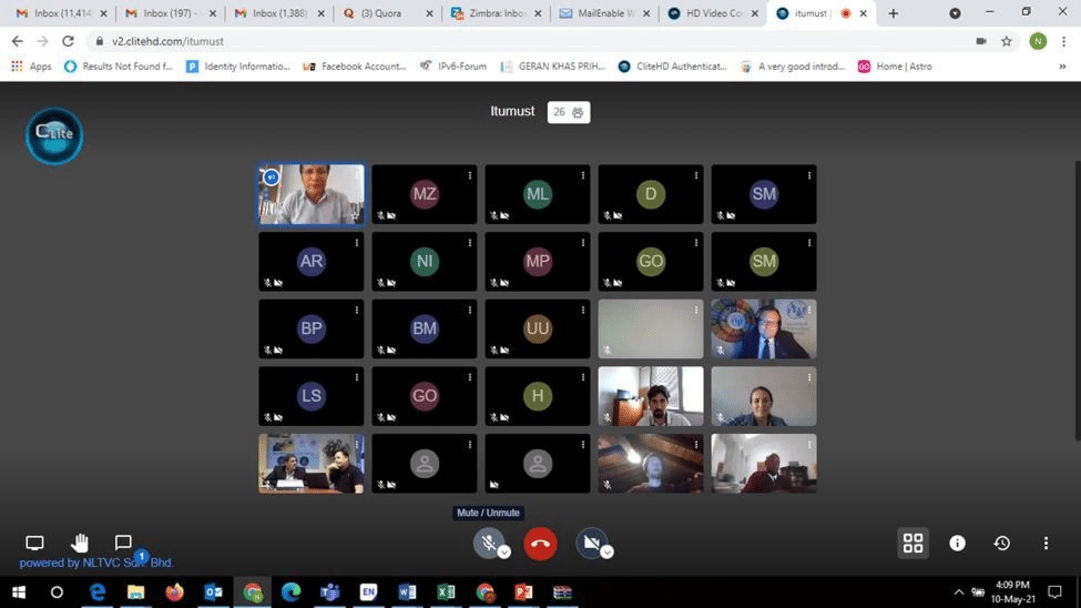The height and width of the screenshot is (608, 1081).
Task: Open MZ participant tile options menu
Action: tap(469, 176)
